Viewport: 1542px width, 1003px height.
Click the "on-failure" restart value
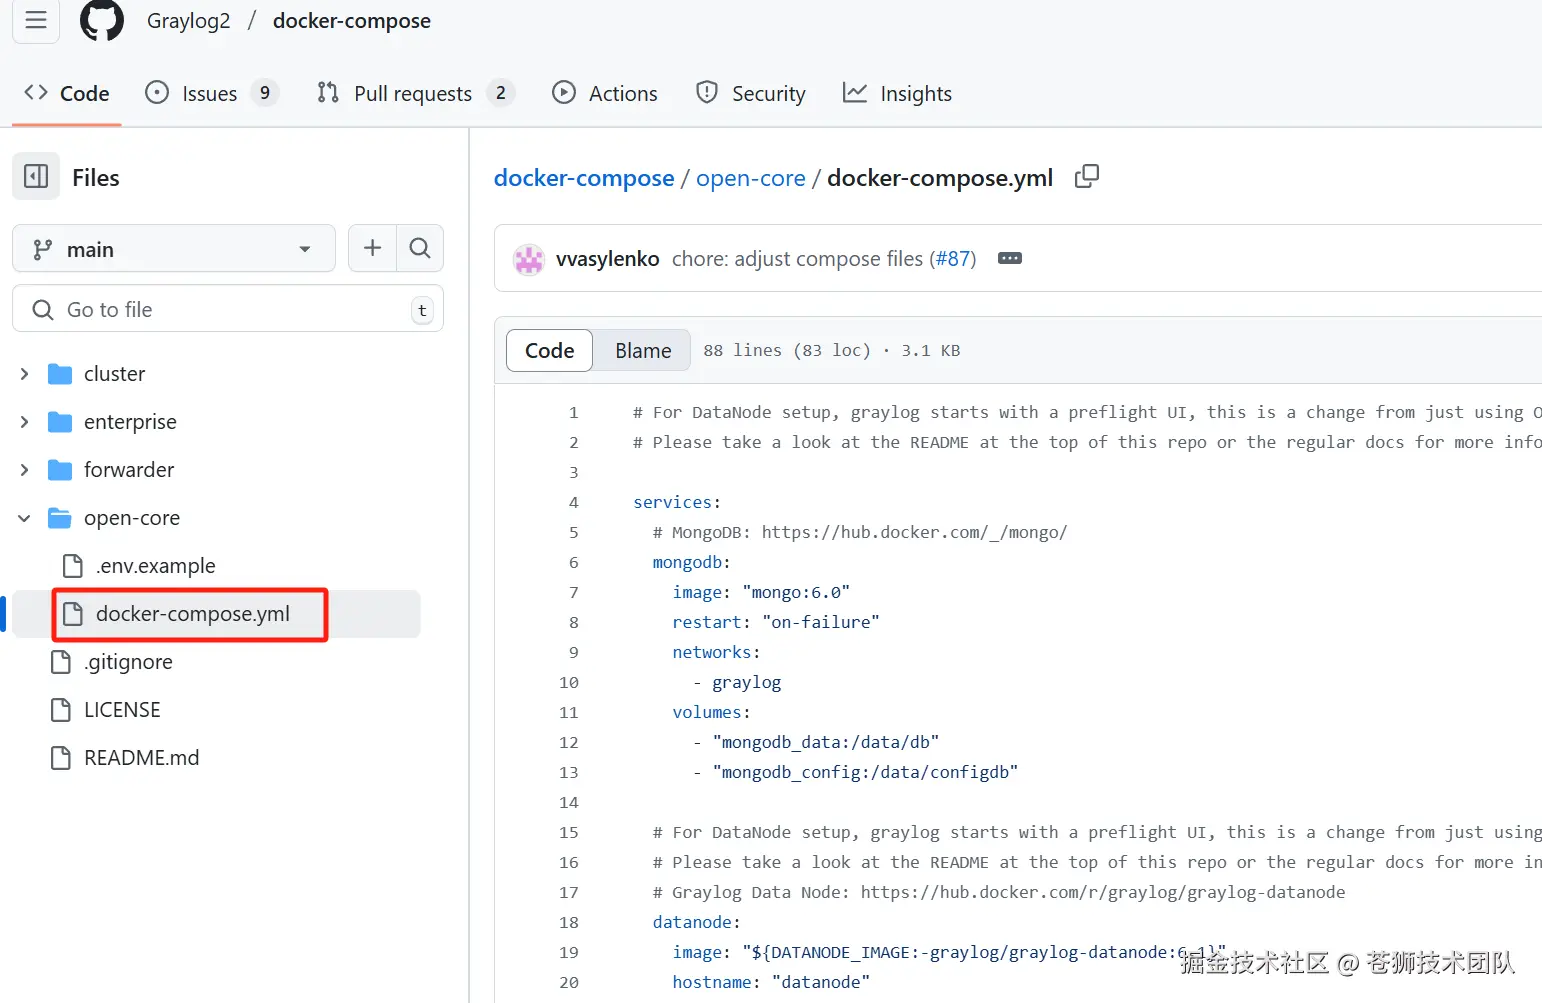click(821, 622)
